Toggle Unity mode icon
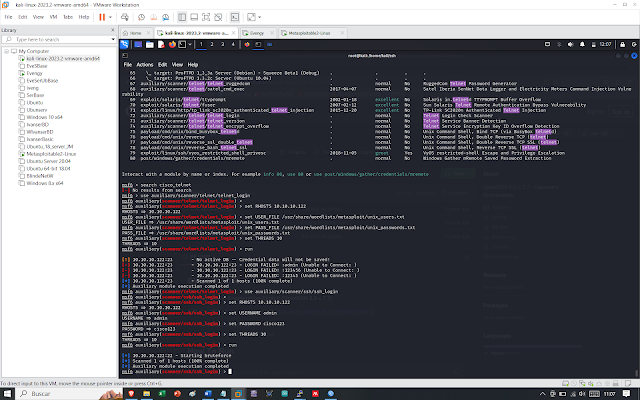The height and width of the screenshot is (400, 640). point(218,17)
